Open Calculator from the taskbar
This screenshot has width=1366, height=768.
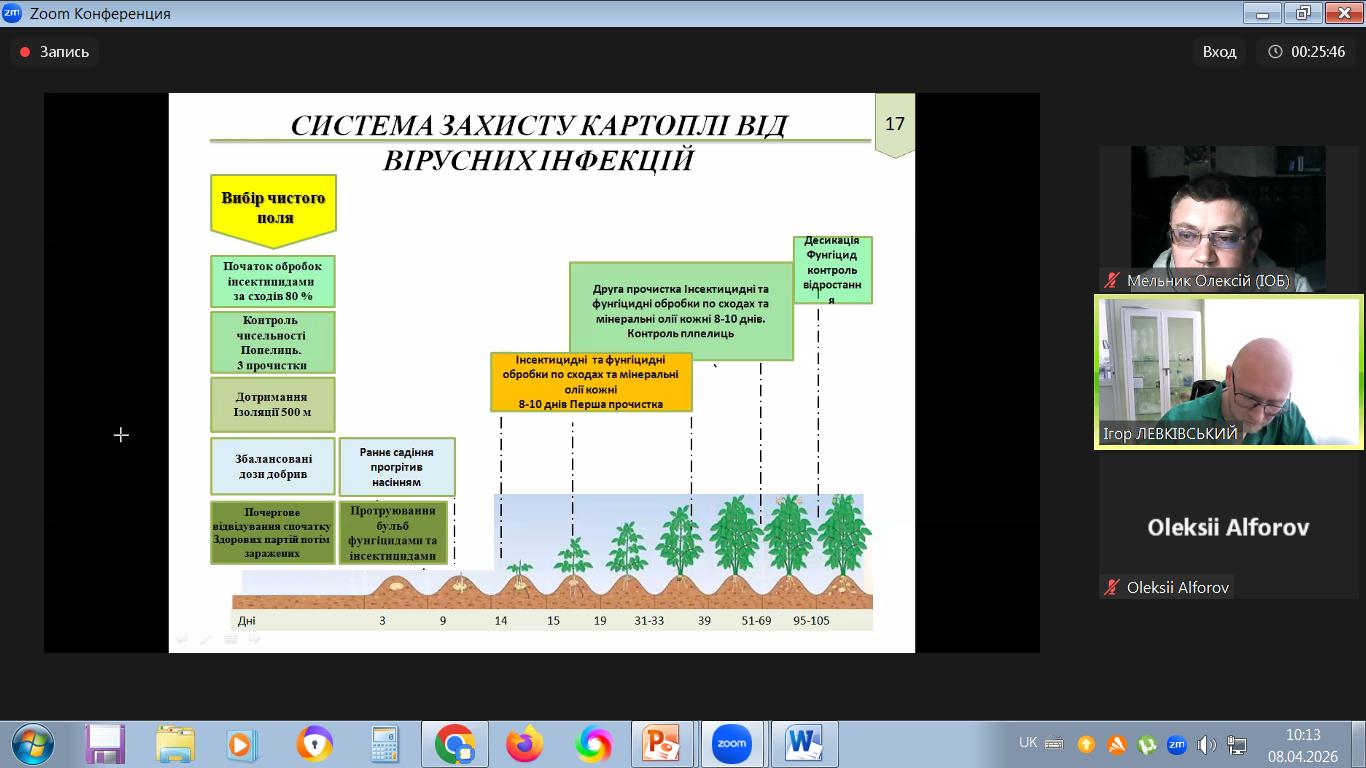(x=384, y=744)
